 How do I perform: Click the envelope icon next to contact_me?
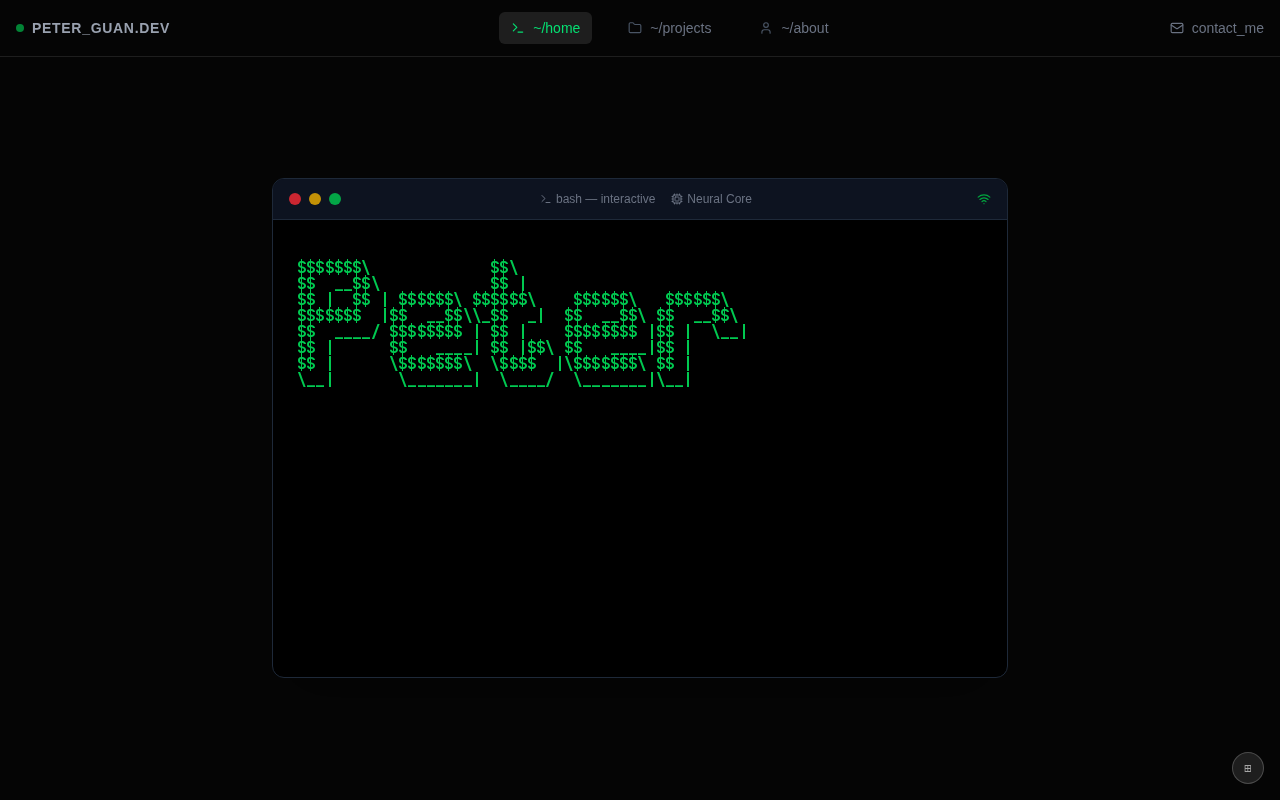[1177, 28]
